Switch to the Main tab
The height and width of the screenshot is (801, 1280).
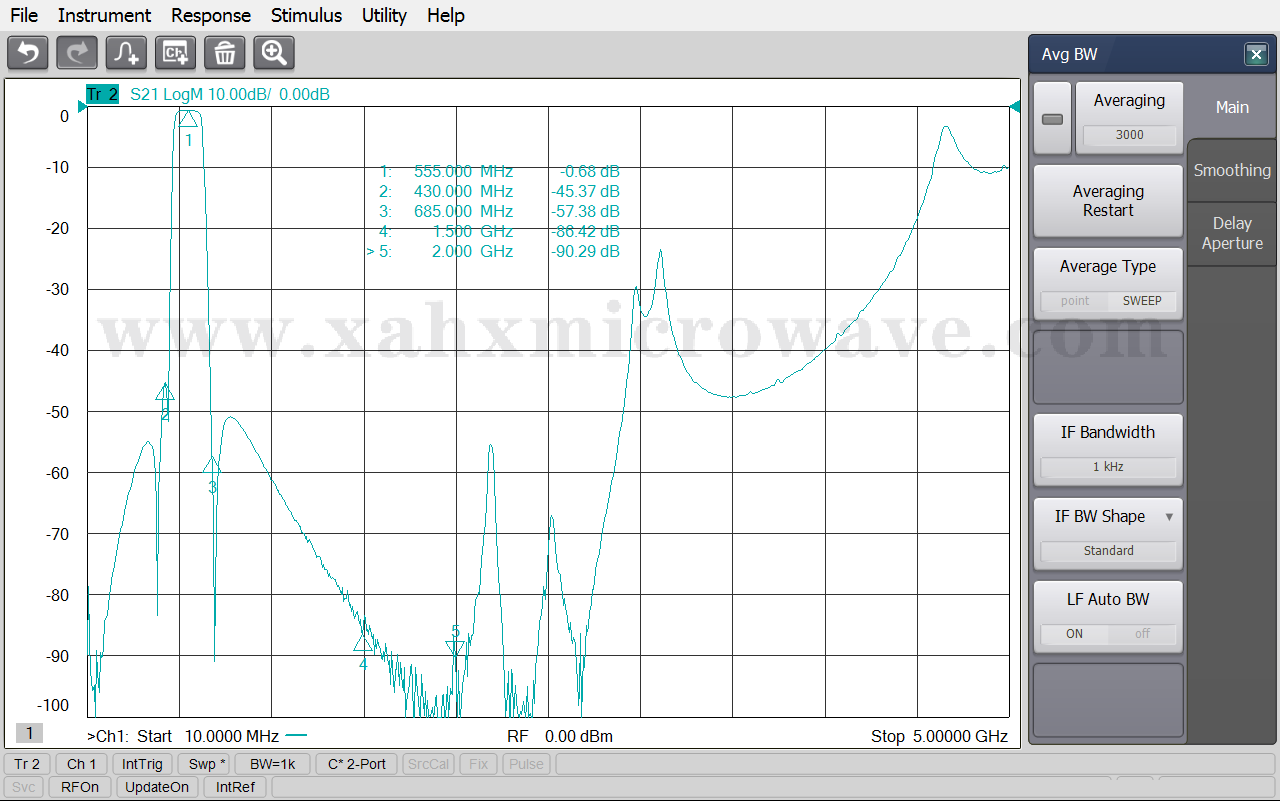(1232, 107)
